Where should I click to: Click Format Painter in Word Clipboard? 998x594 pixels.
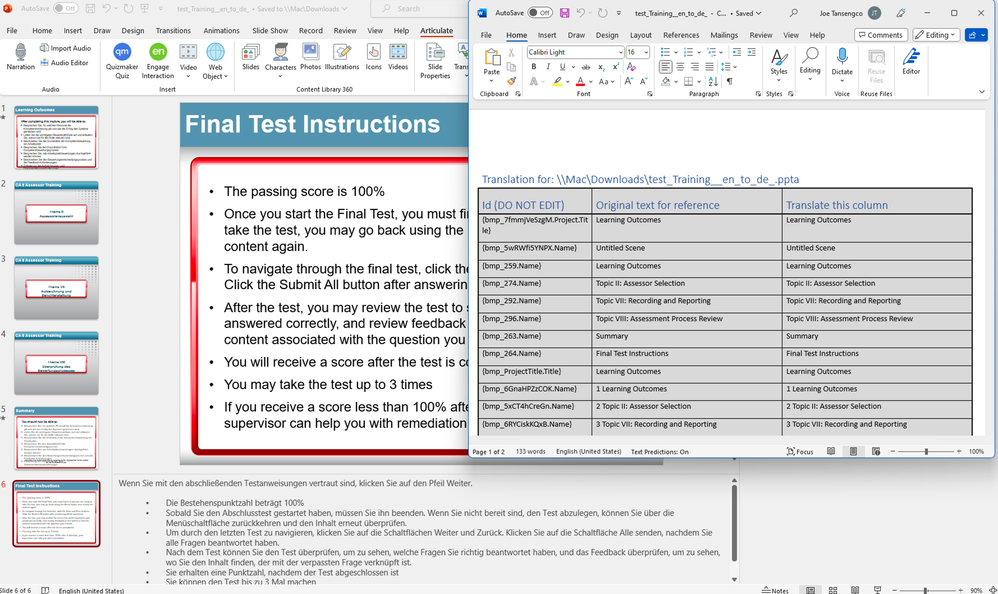[x=513, y=81]
